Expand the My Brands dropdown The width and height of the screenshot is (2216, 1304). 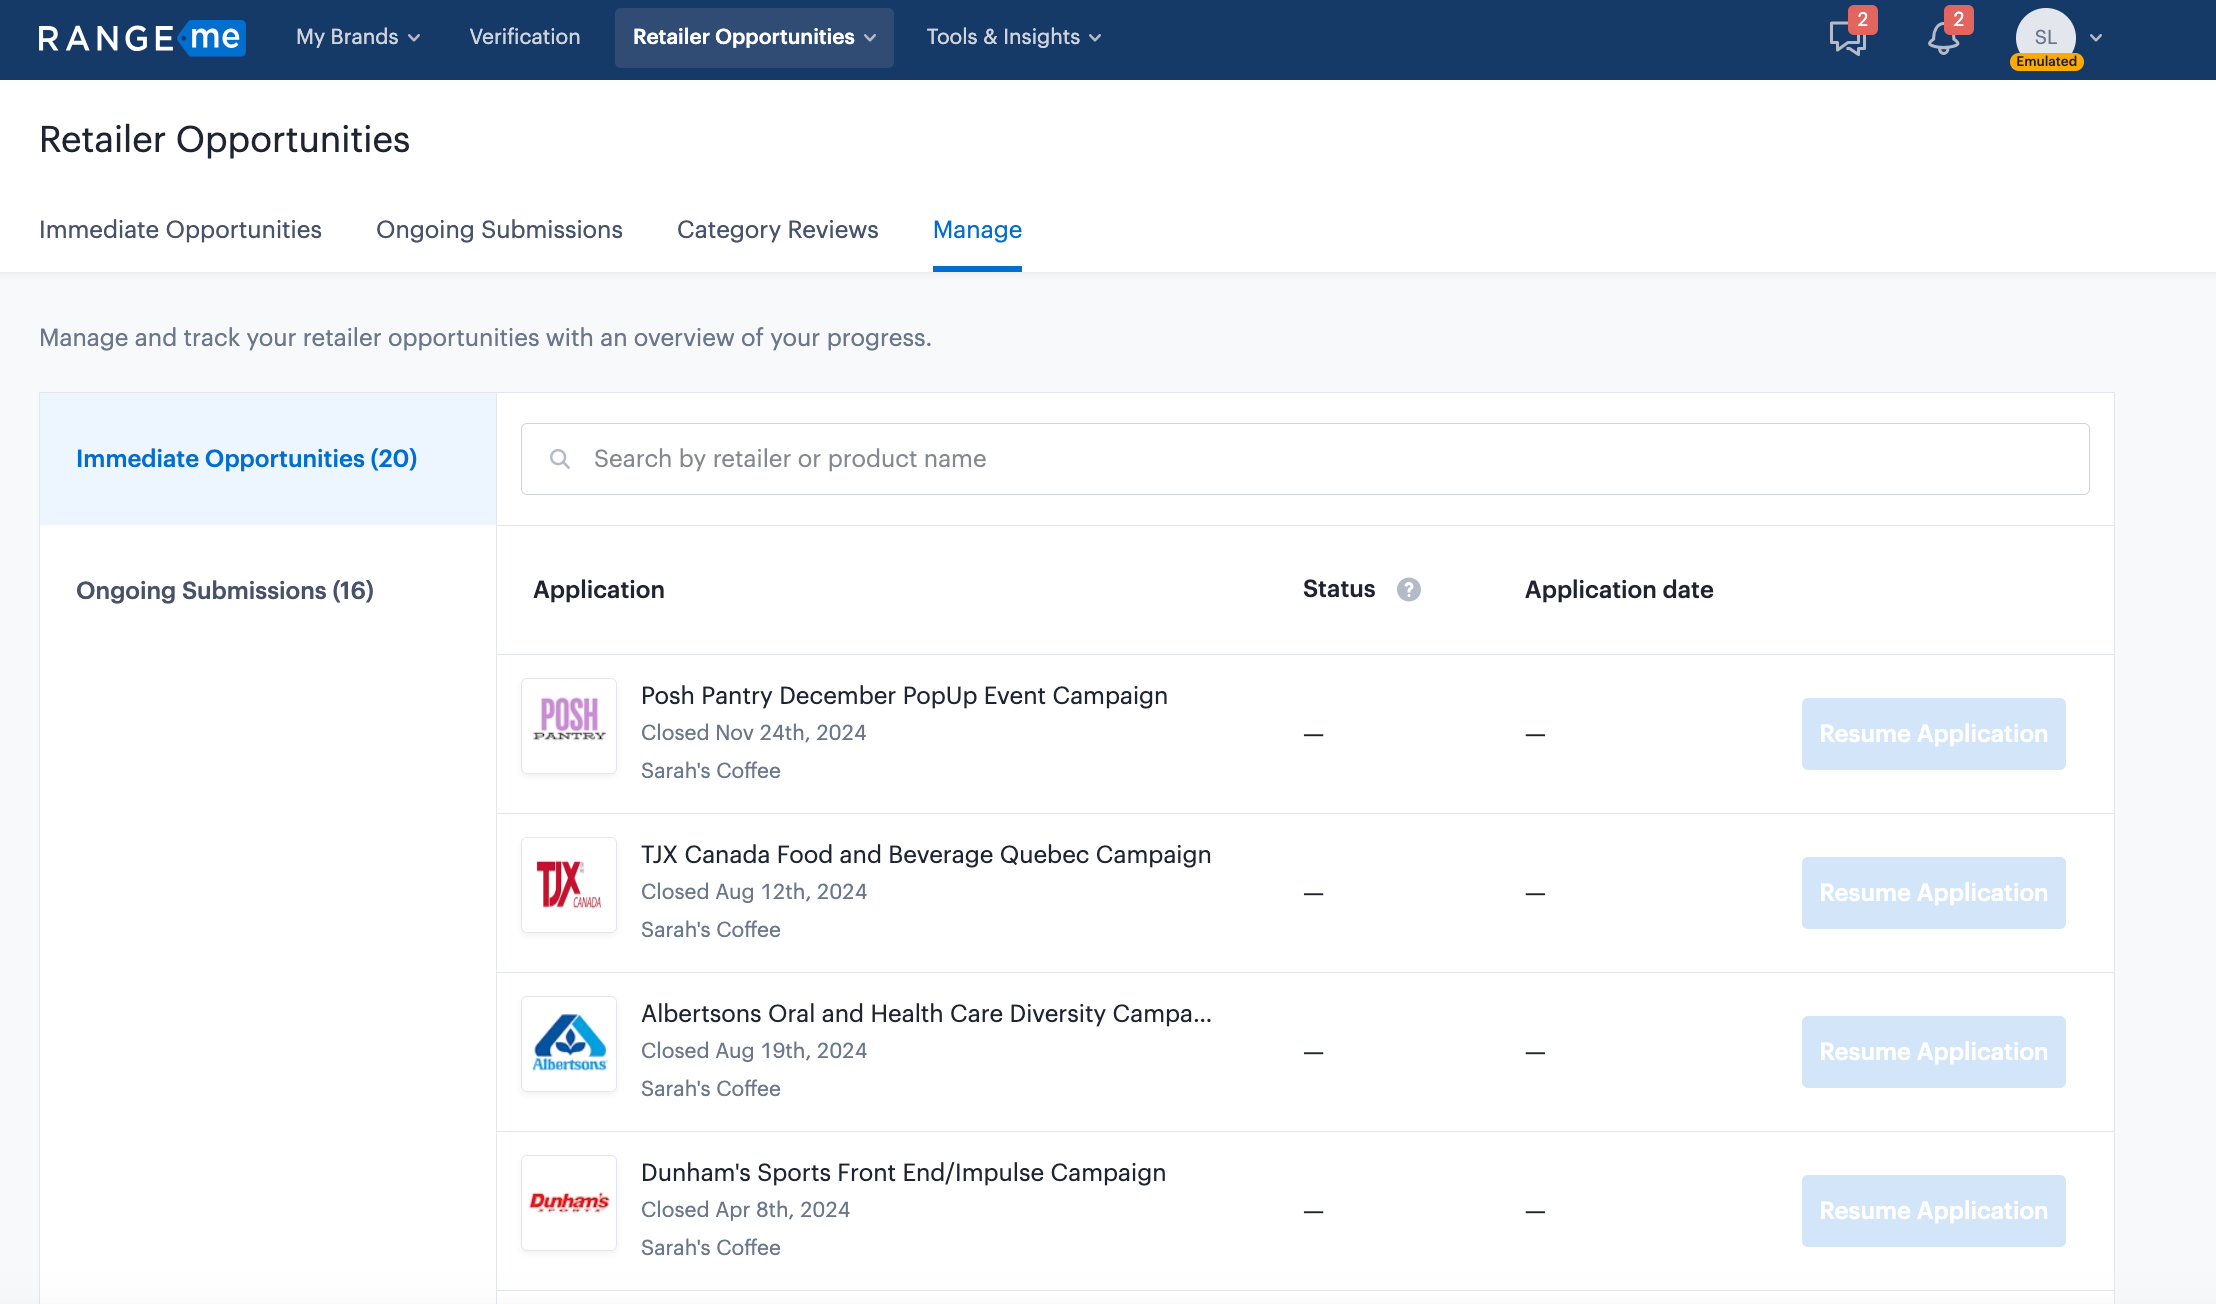[x=357, y=37]
